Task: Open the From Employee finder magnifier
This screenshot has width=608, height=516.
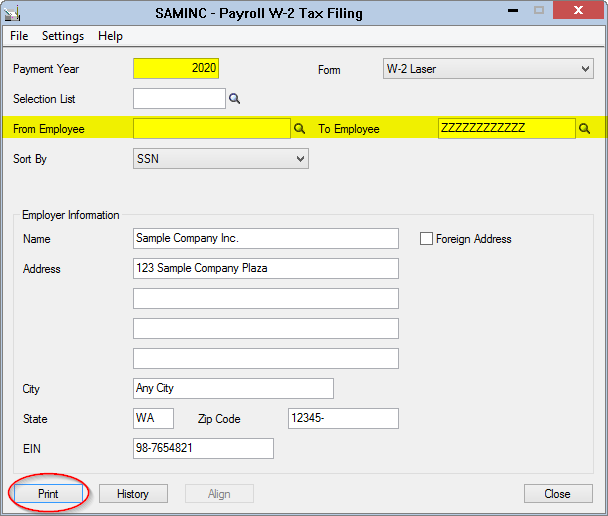Action: (299, 128)
